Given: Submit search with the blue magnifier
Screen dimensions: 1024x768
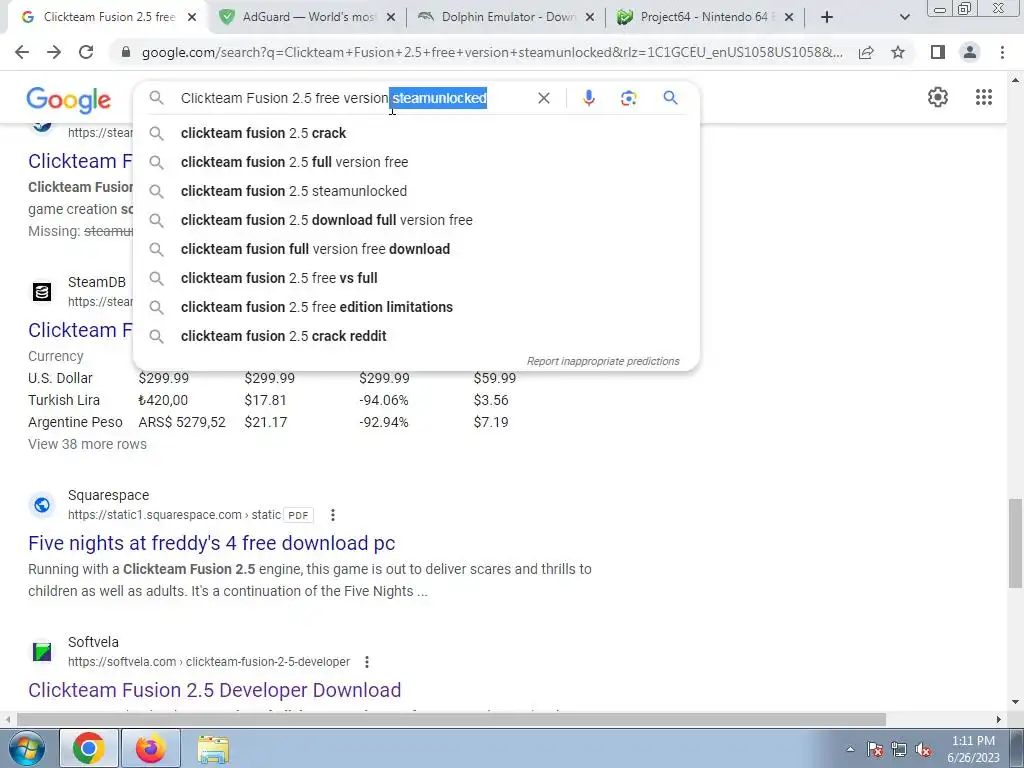Looking at the screenshot, I should 670,98.
